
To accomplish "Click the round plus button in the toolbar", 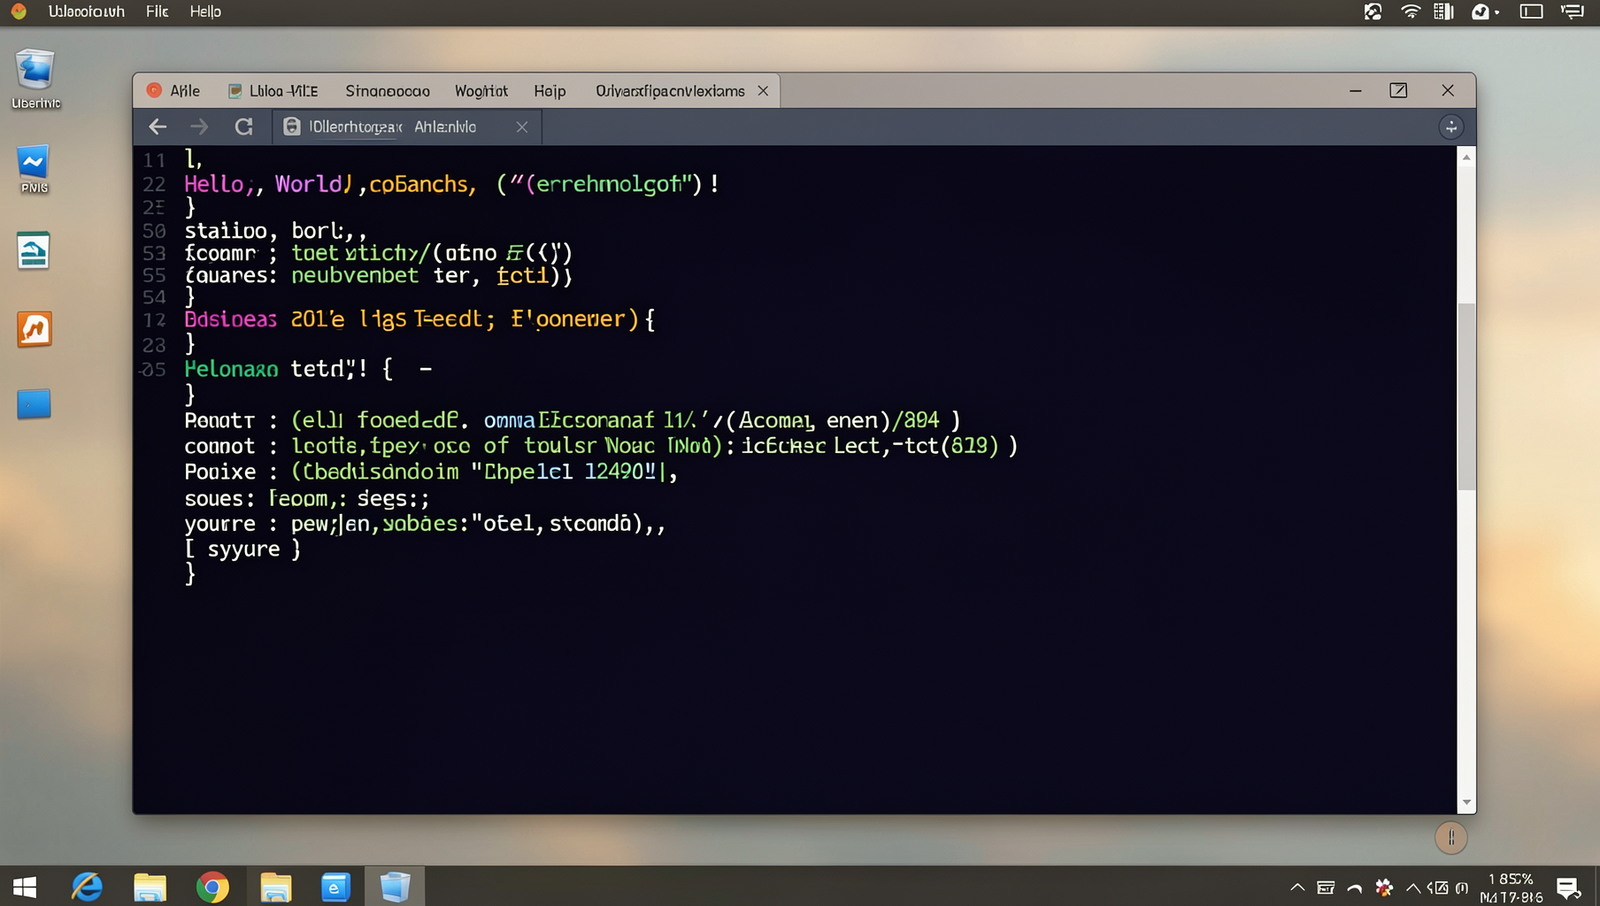I will point(1451,127).
